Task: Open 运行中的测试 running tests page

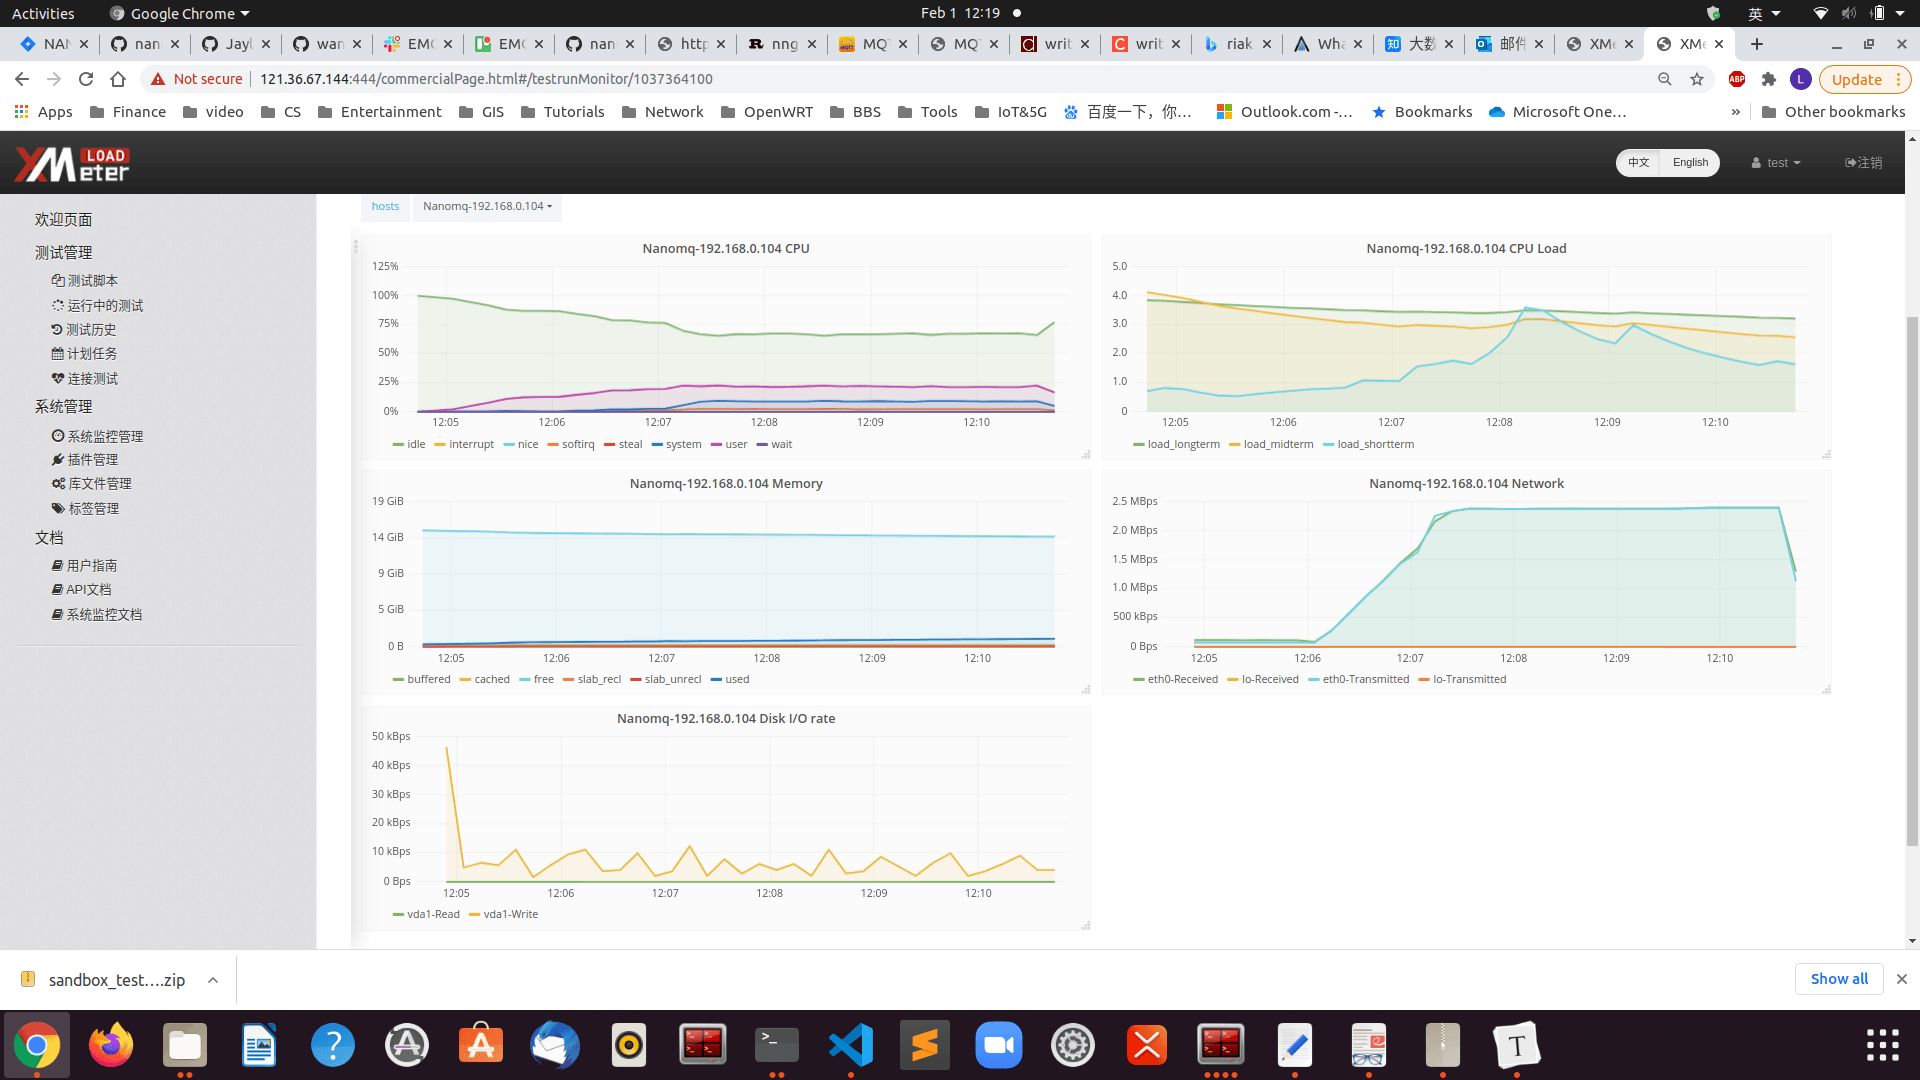Action: 104,306
